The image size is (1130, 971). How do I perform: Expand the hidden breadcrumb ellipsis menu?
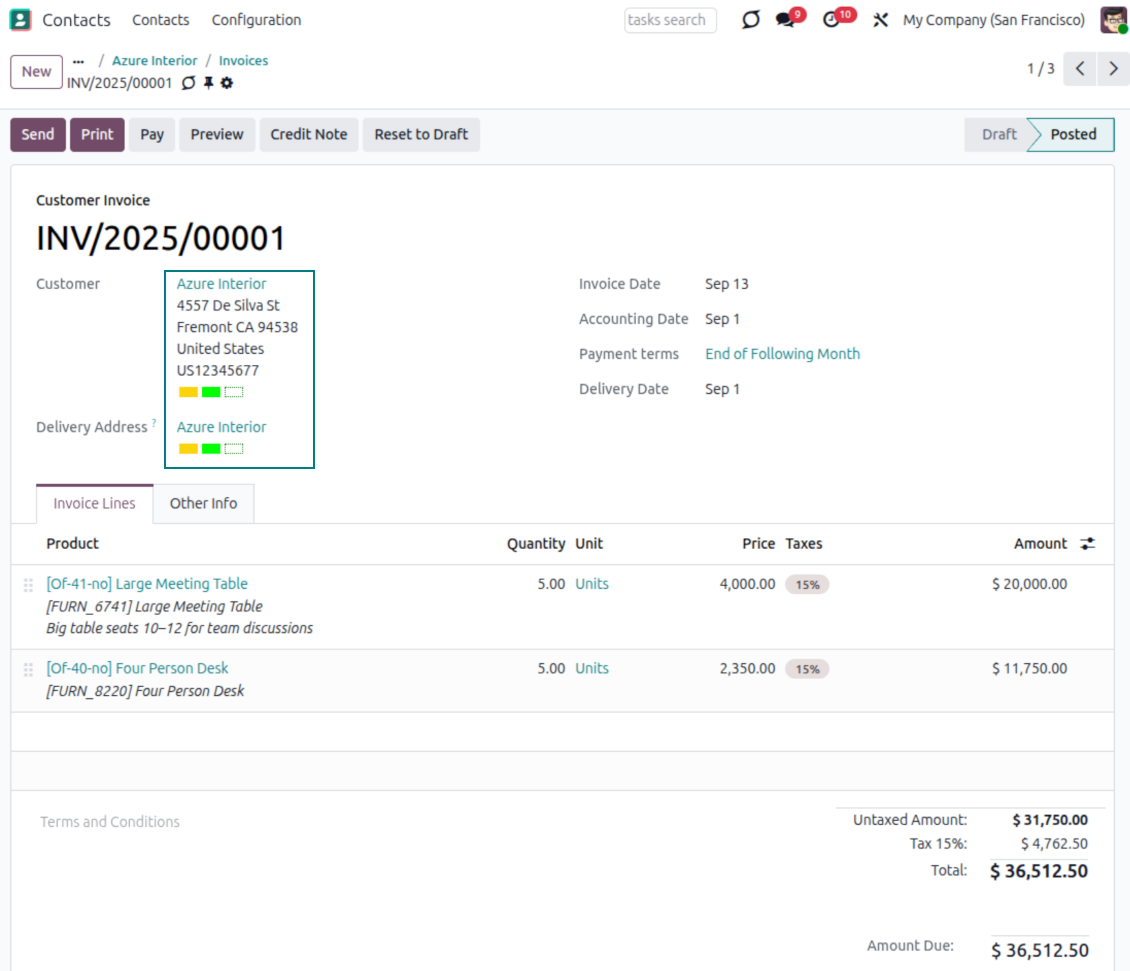tap(78, 60)
